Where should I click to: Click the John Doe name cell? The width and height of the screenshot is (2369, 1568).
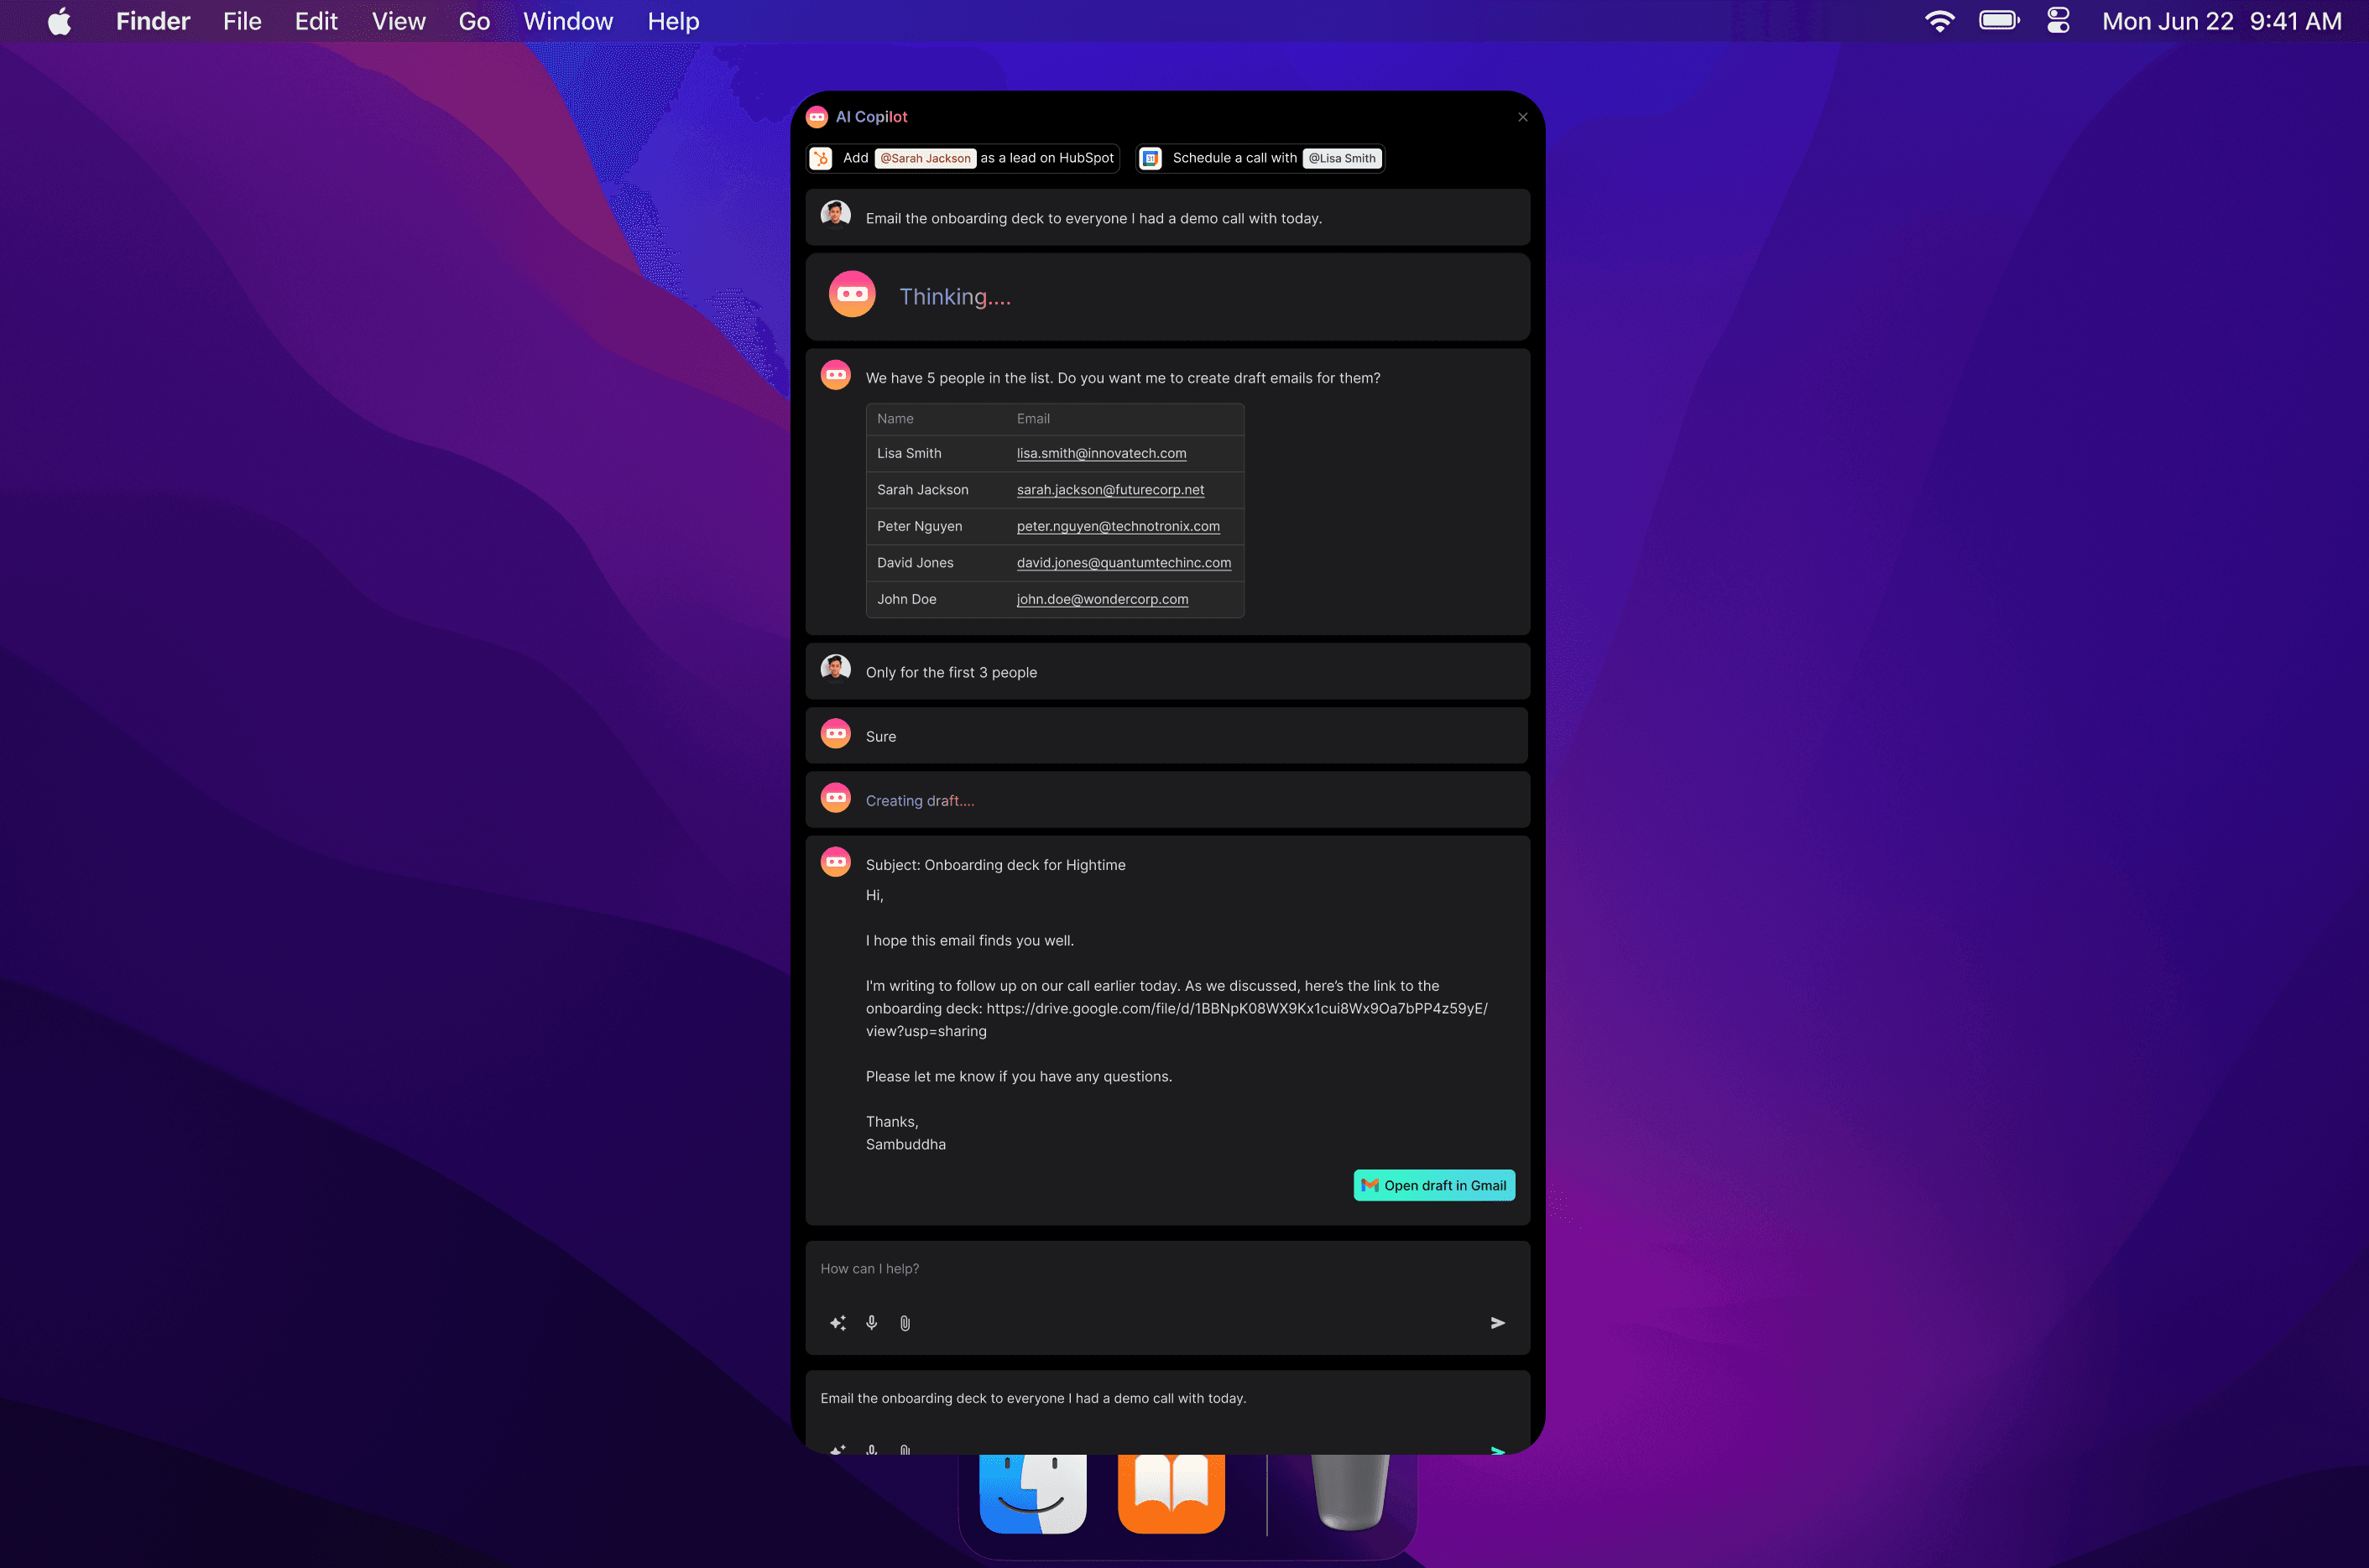click(x=906, y=599)
